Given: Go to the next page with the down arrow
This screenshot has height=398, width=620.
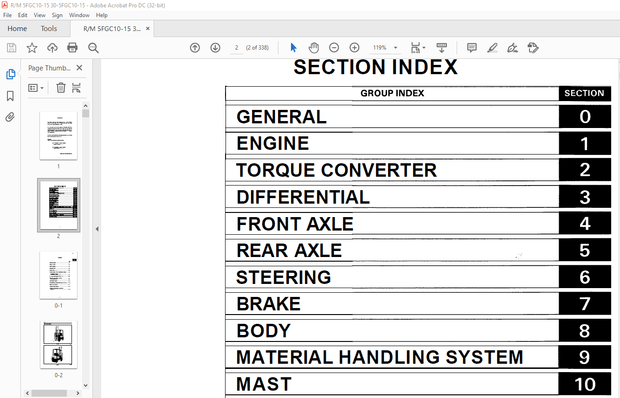Looking at the screenshot, I should click(x=215, y=48).
